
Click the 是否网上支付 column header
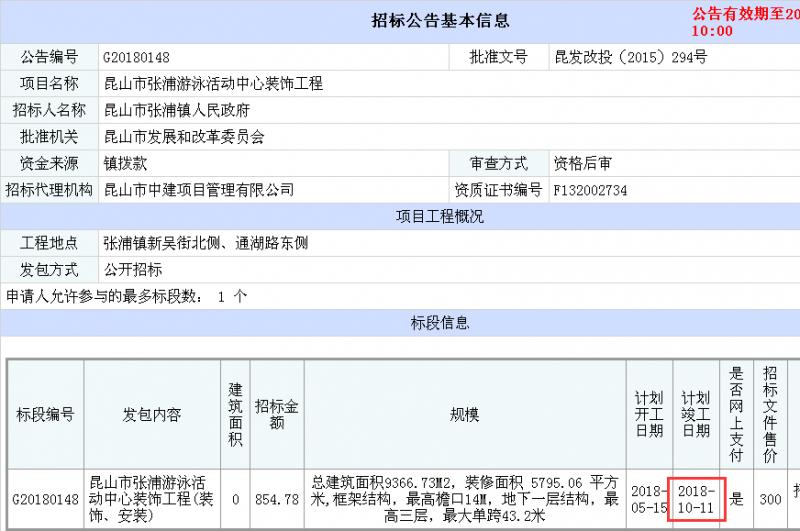click(x=736, y=414)
